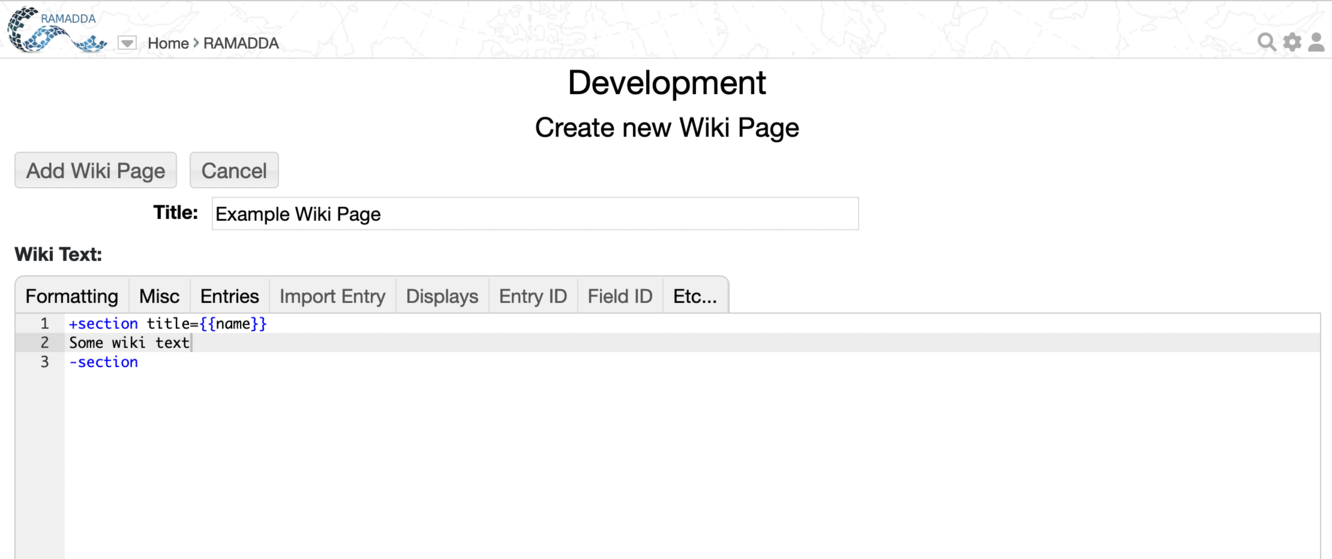Open the Formatting toolbar menu
The height and width of the screenshot is (559, 1332).
72,296
